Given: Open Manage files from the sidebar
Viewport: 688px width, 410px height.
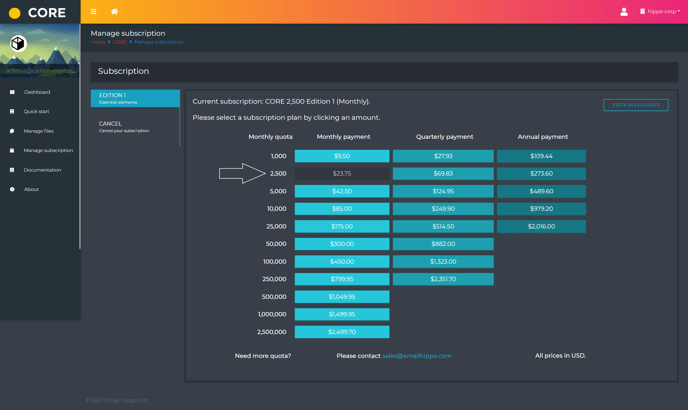Looking at the screenshot, I should pos(39,131).
